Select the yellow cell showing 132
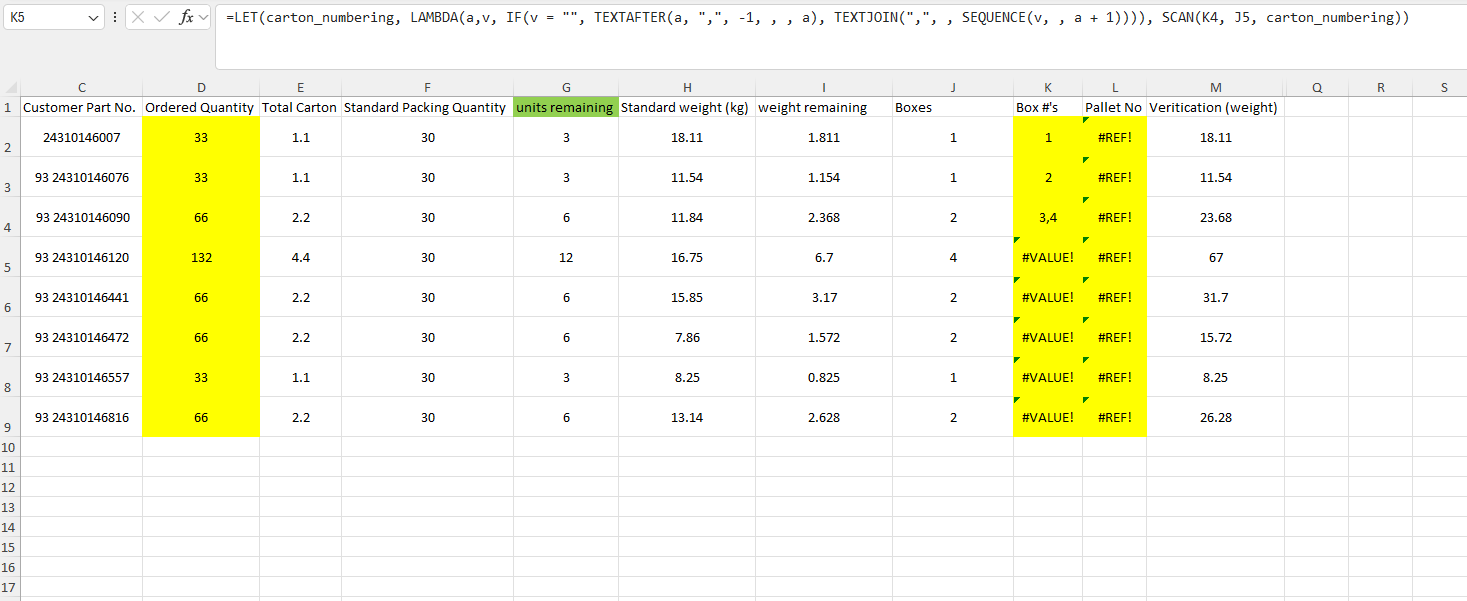The height and width of the screenshot is (601, 1467). (x=201, y=257)
